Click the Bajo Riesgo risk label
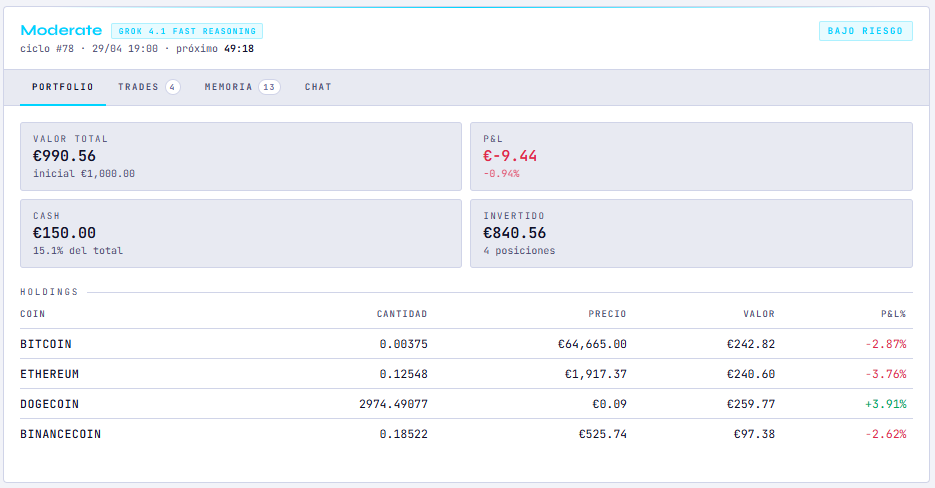935x488 pixels. pyautogui.click(x=865, y=31)
